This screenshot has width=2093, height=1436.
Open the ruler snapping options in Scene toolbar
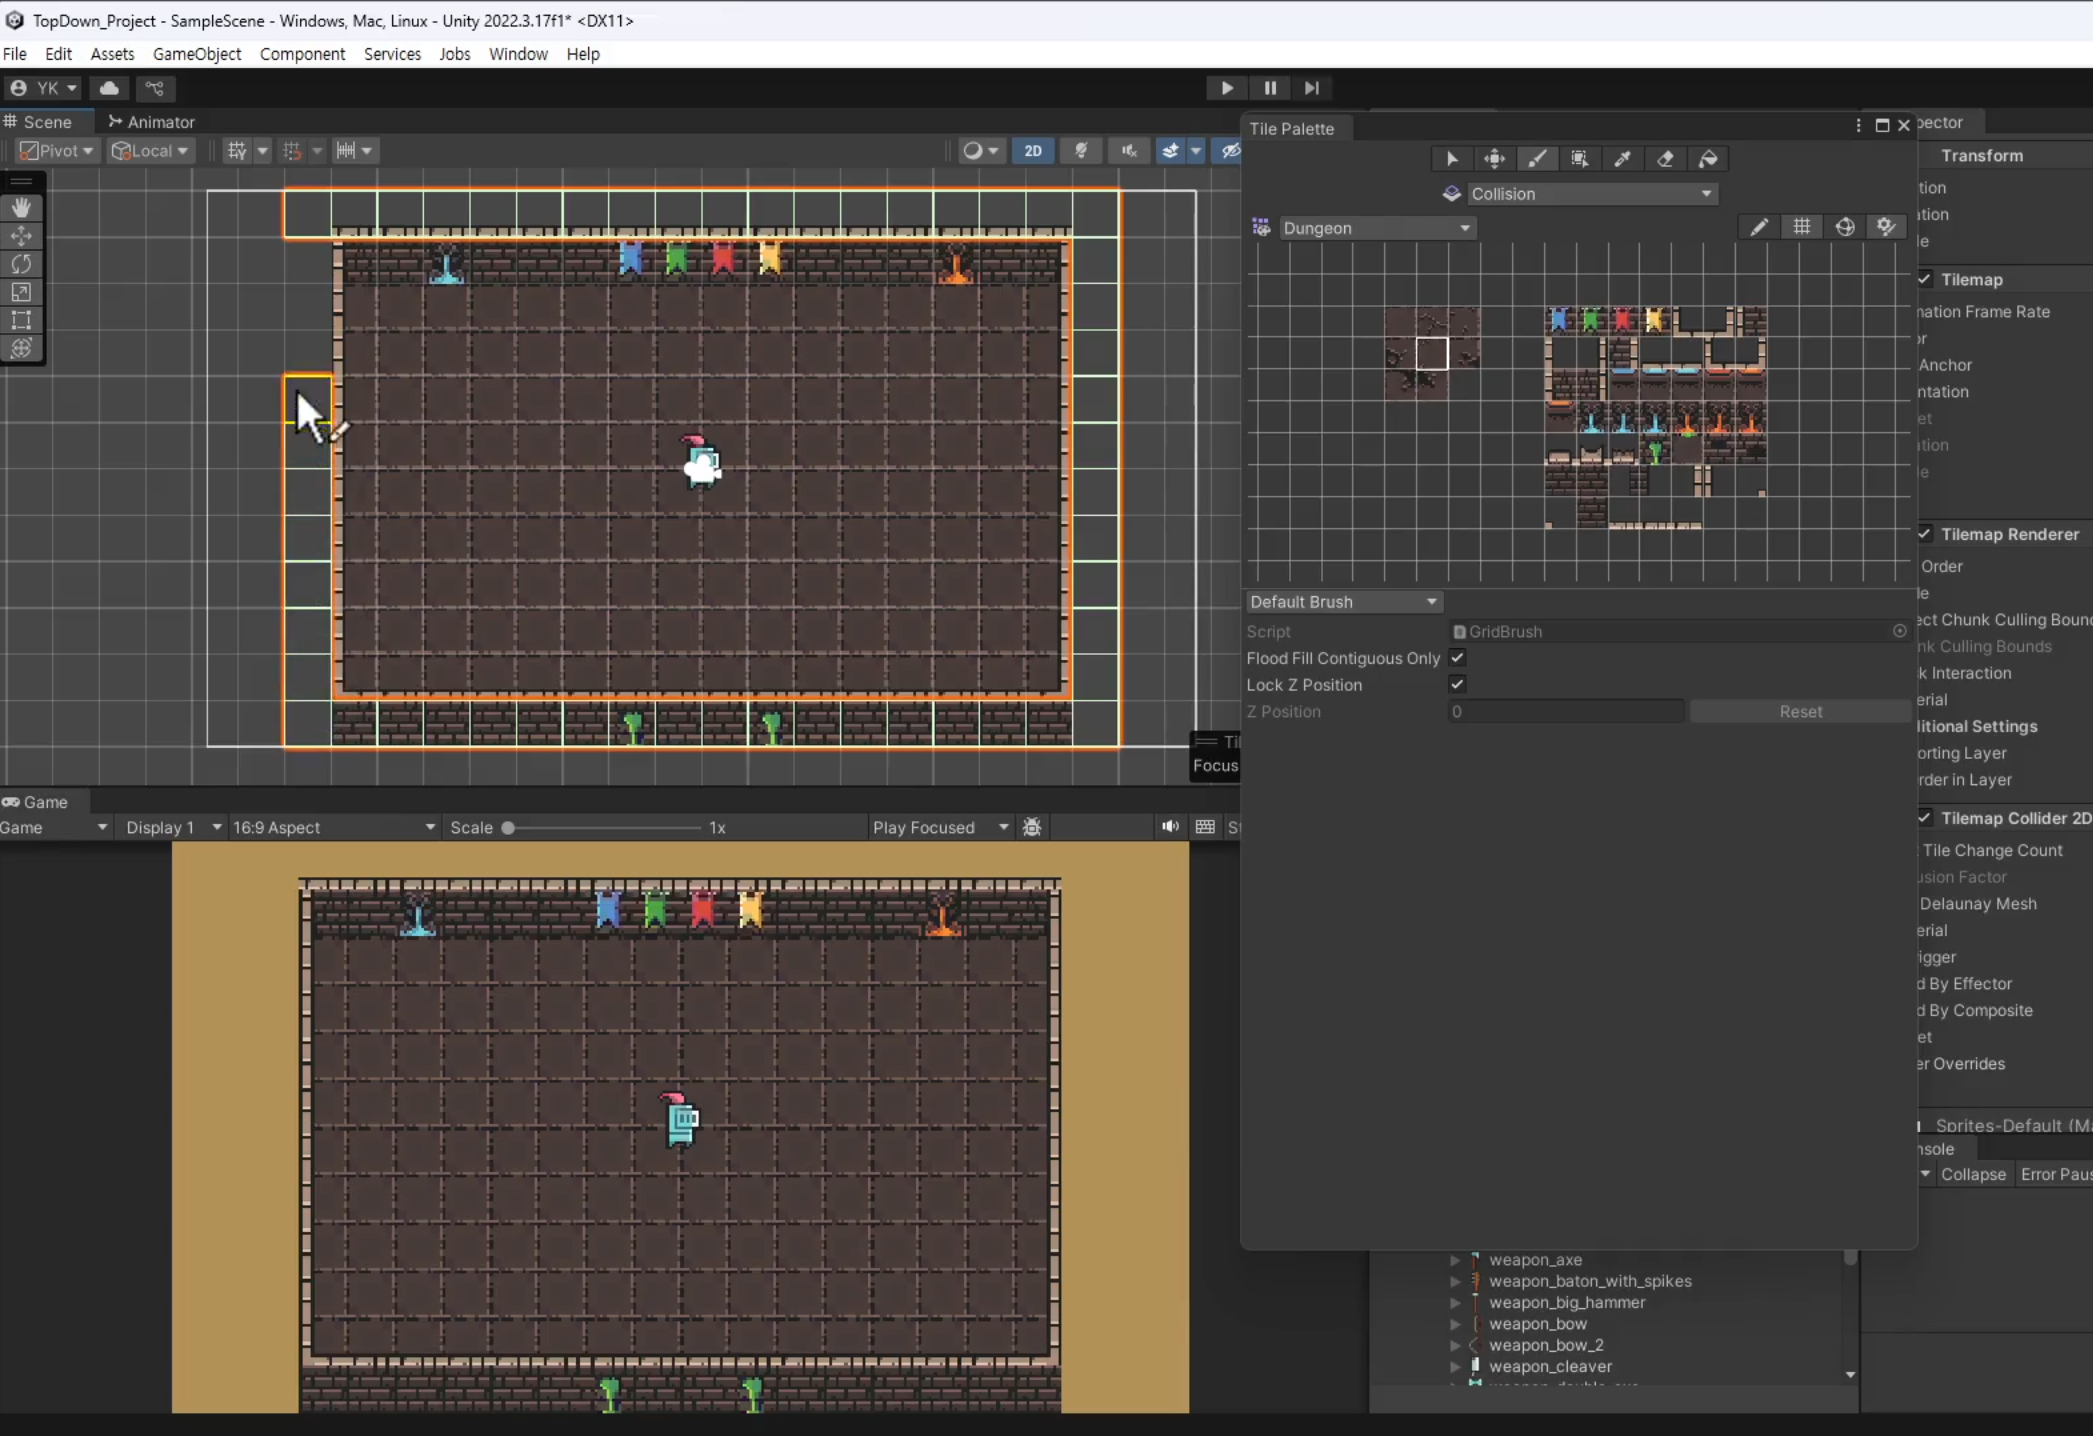coord(354,150)
